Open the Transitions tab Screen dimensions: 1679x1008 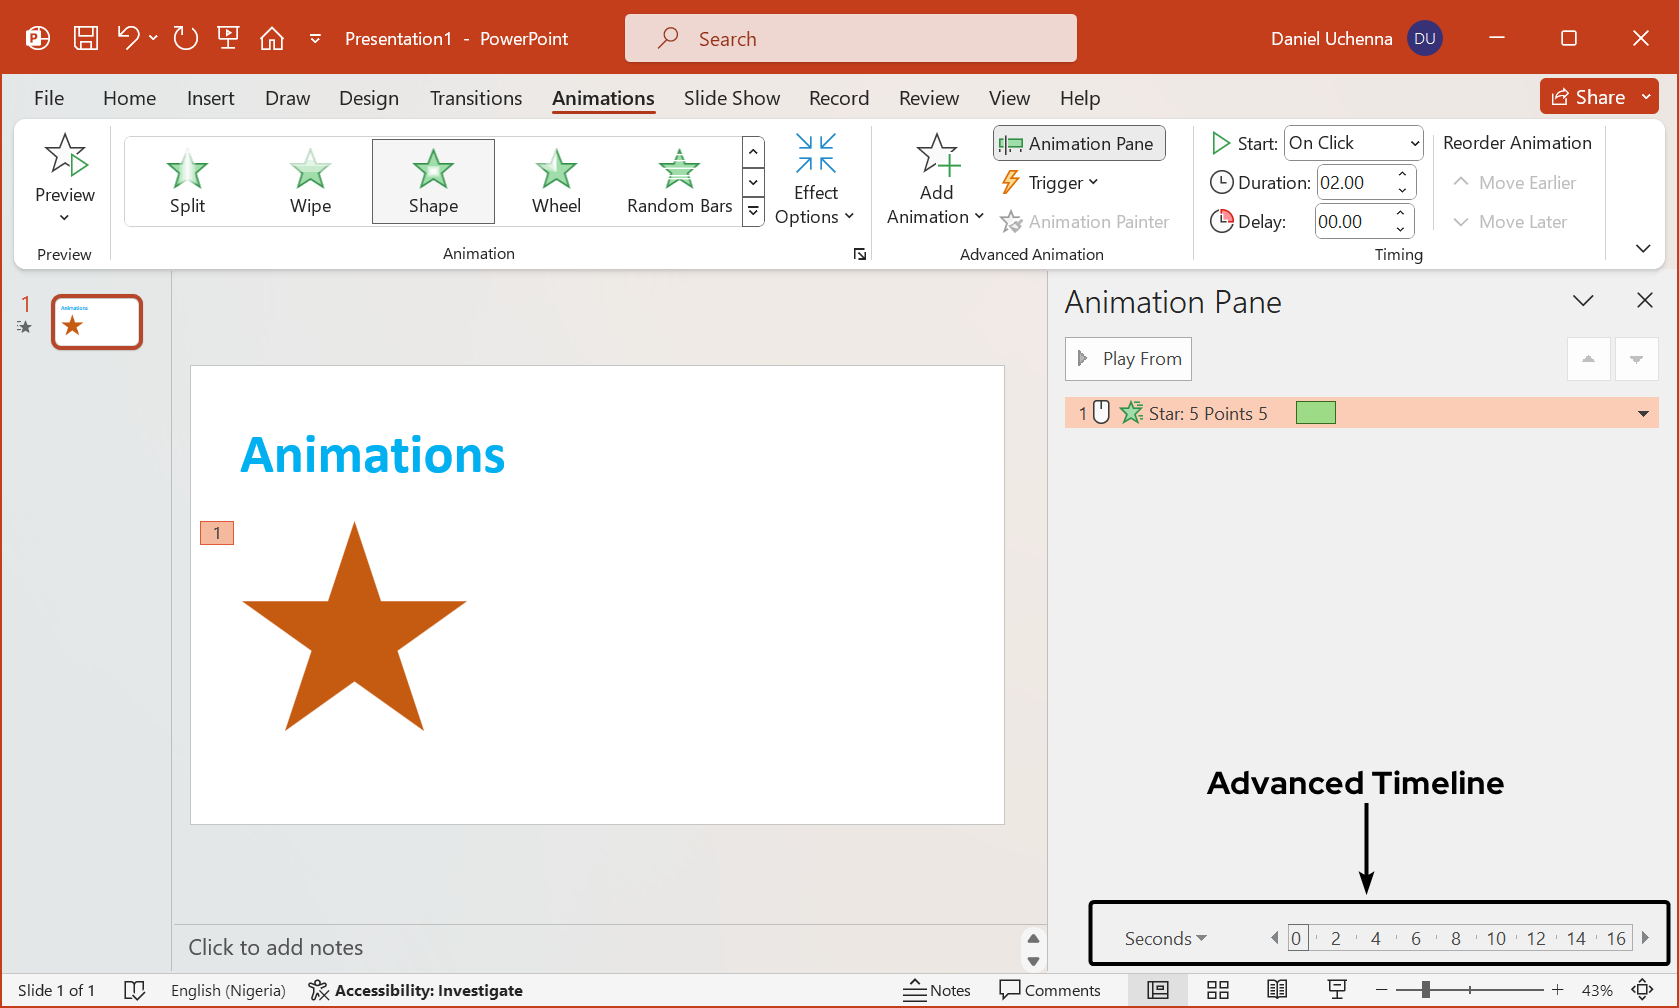pyautogui.click(x=476, y=98)
